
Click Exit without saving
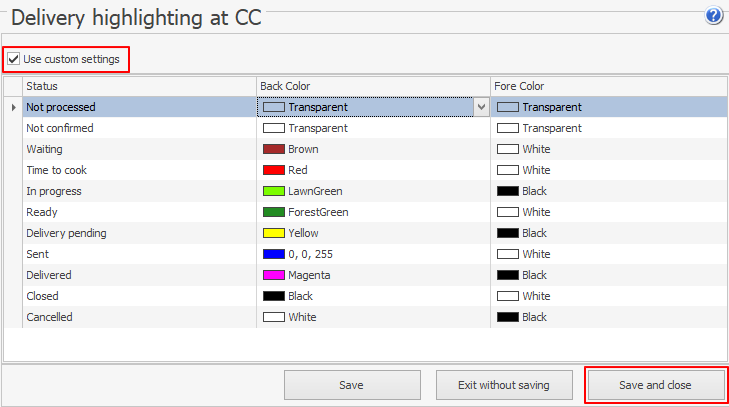[x=505, y=385]
